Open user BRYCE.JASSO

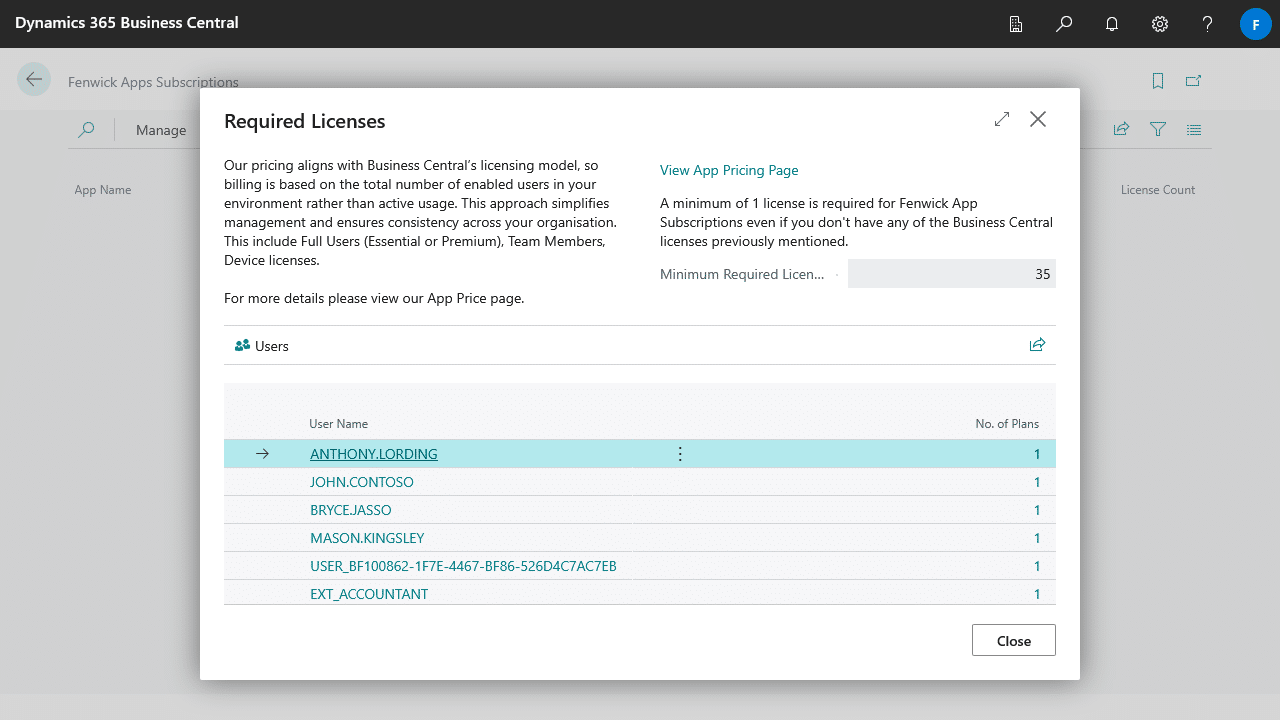pos(351,510)
